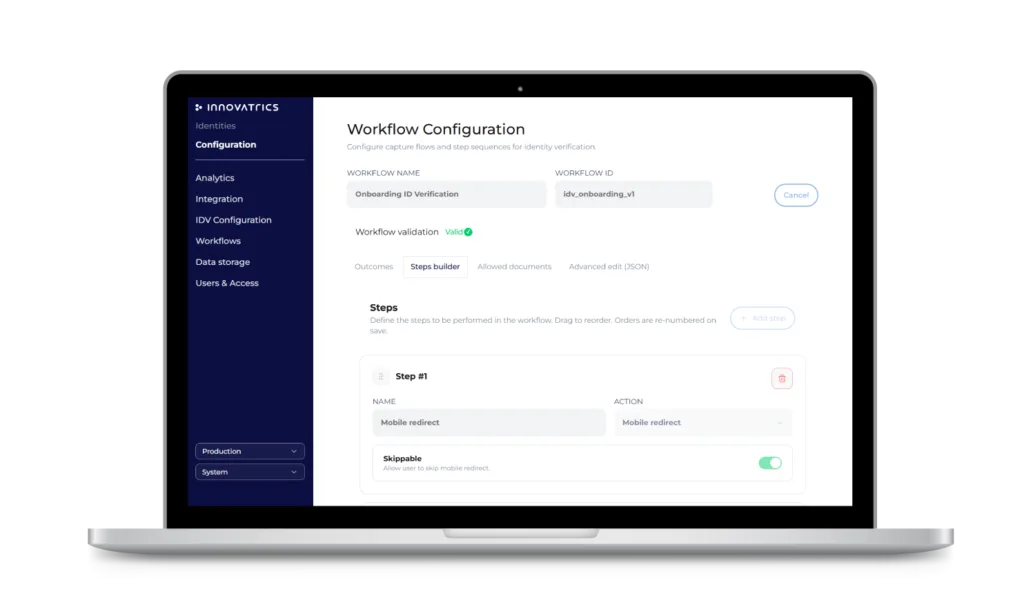Viewport: 1024px width, 616px height.
Task: Click the Workflow Name input field
Action: [x=446, y=194]
